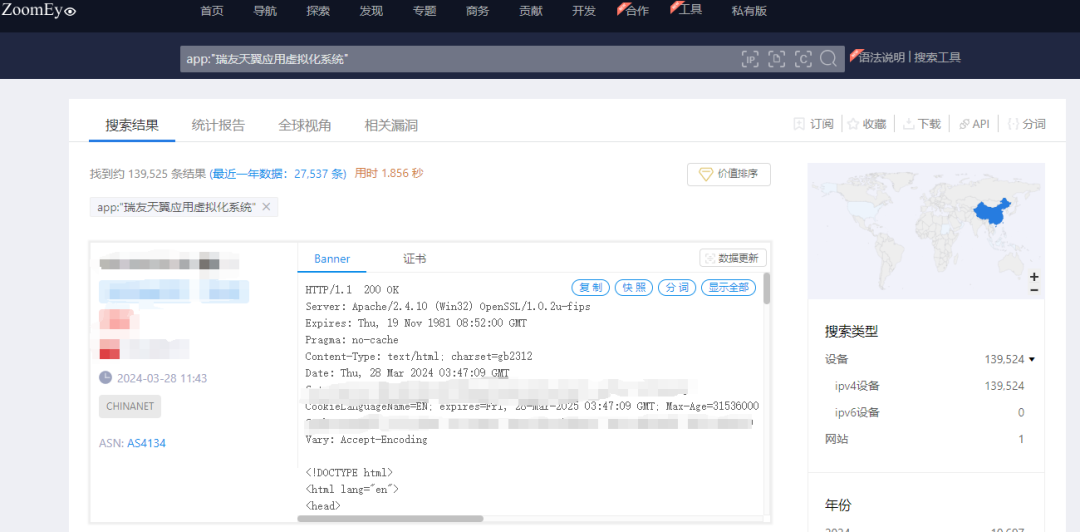The image size is (1080, 532).
Task: Zoom in the map with plus
Action: [x=1034, y=277]
